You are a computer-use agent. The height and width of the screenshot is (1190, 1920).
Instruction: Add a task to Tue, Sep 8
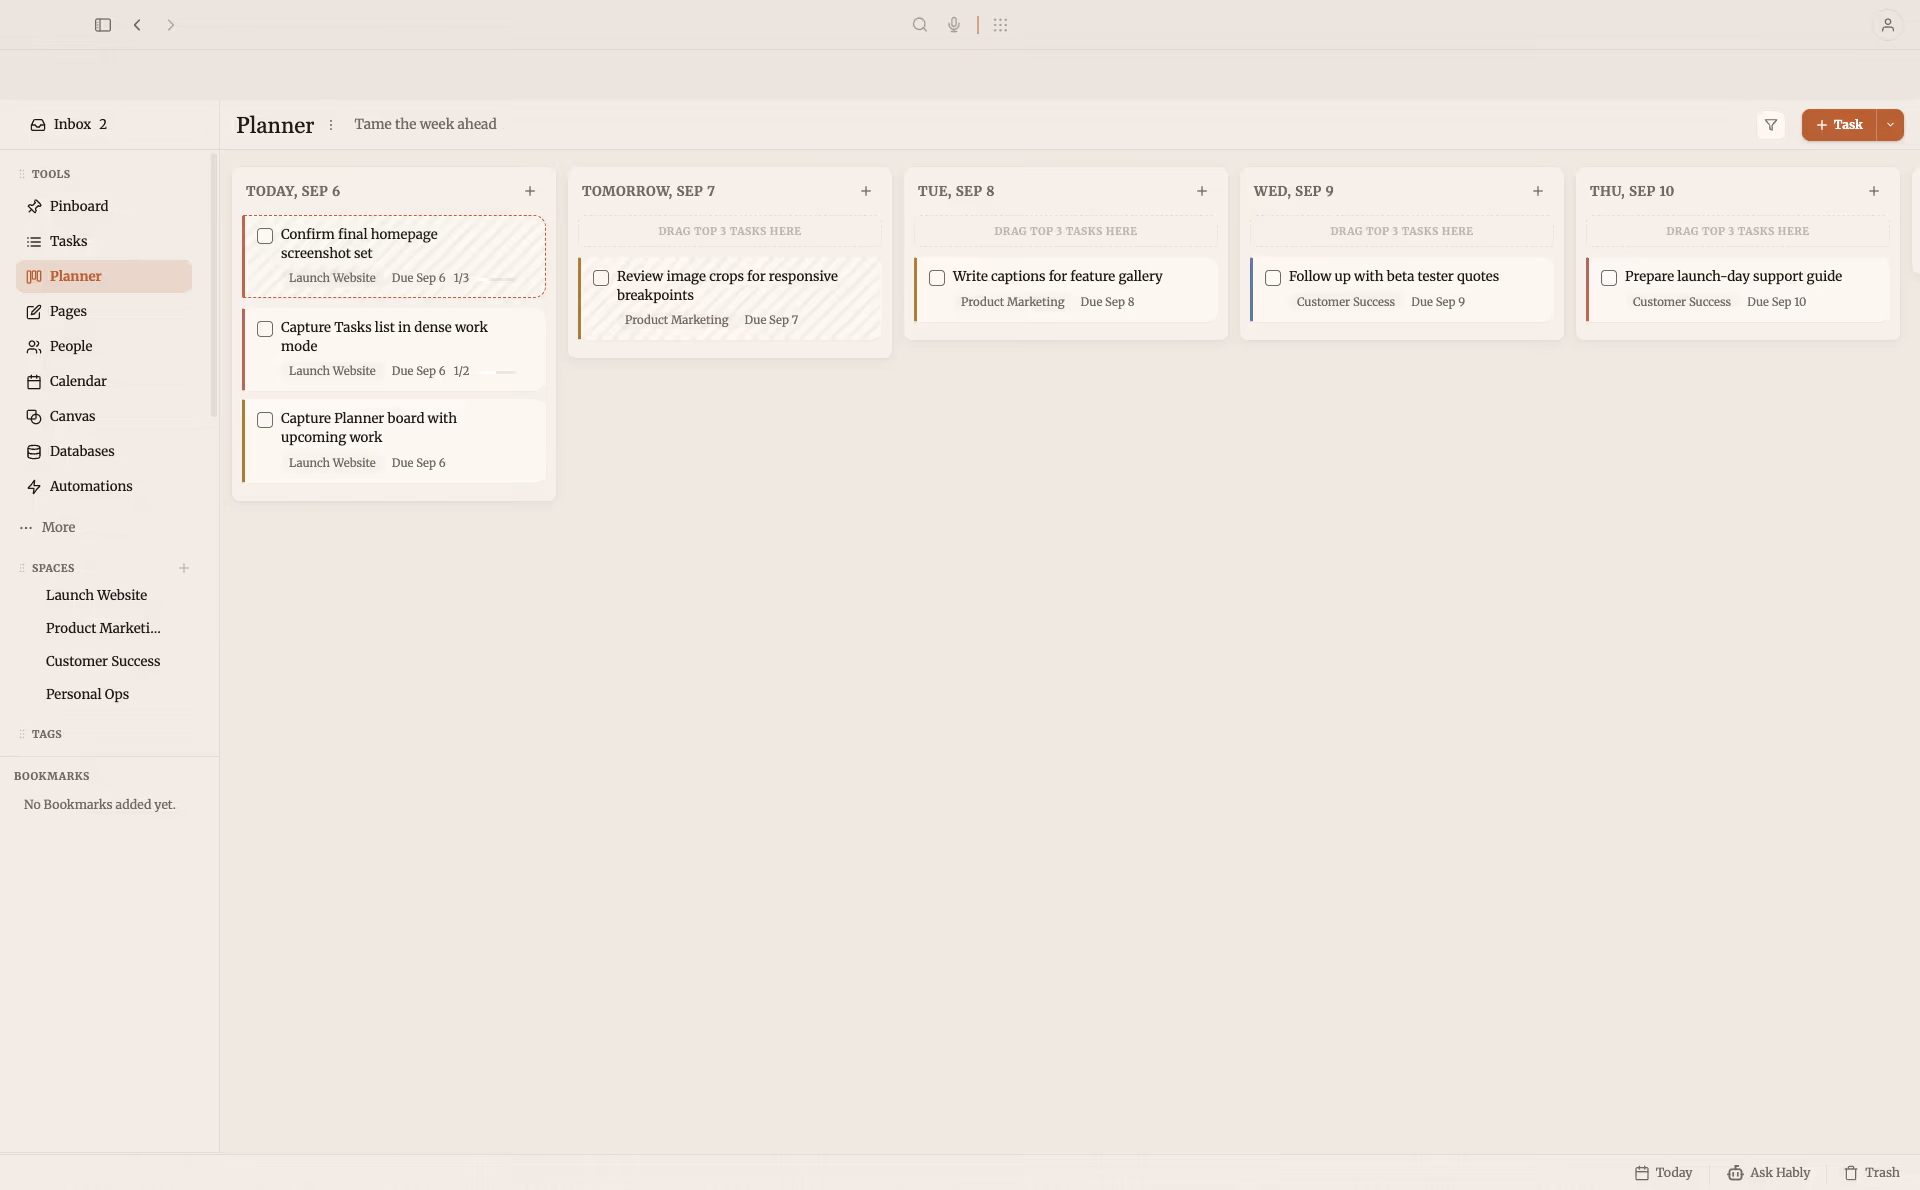click(x=1202, y=191)
